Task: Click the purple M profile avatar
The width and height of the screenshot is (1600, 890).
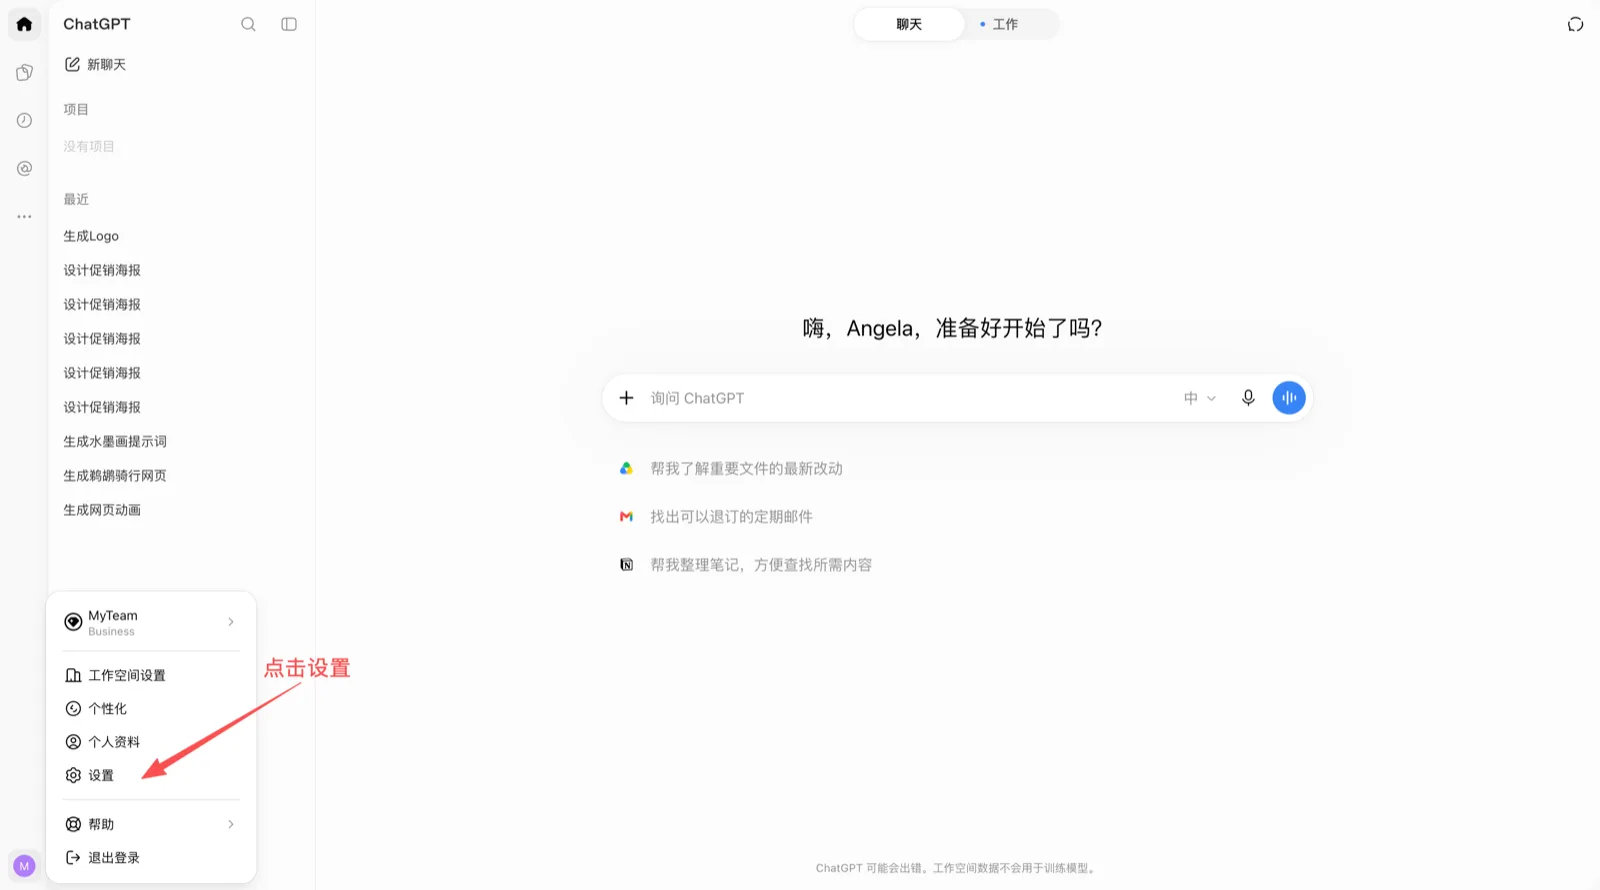Action: 24,866
